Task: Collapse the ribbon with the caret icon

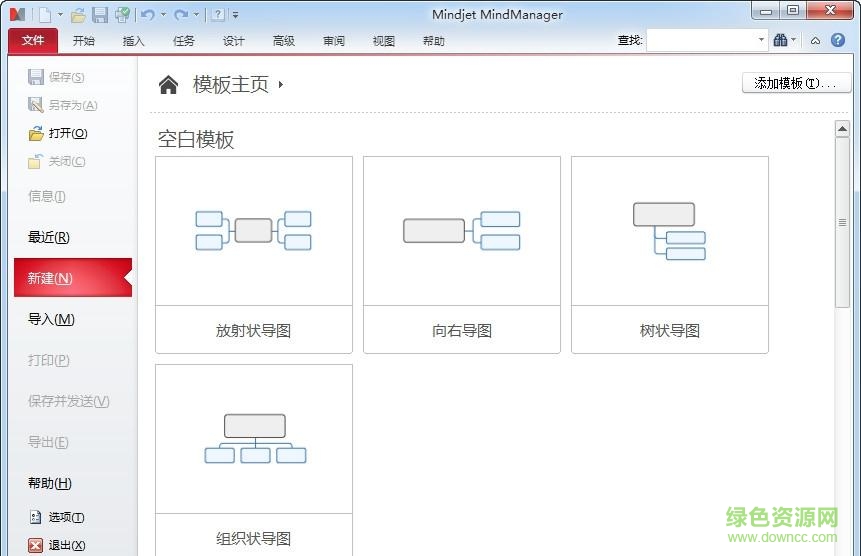Action: pos(815,41)
